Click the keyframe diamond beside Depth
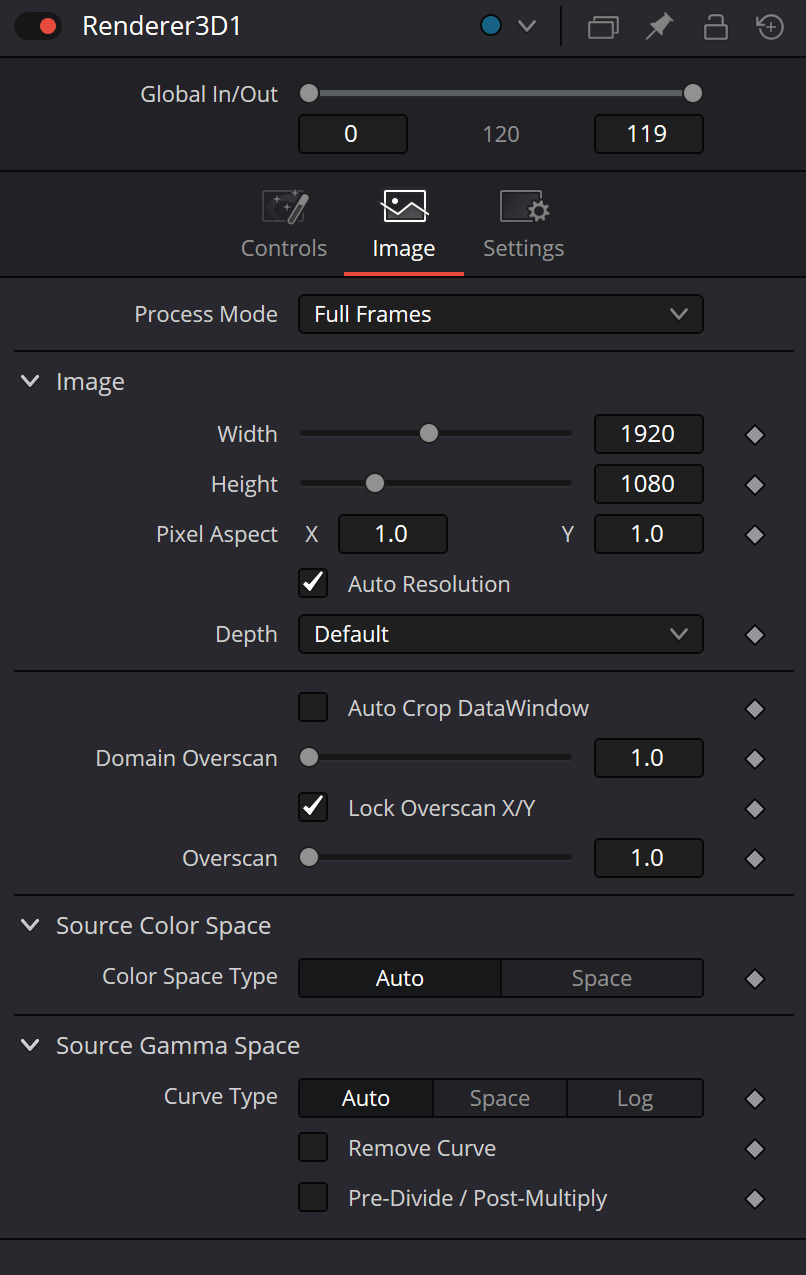806x1275 pixels. pos(755,635)
